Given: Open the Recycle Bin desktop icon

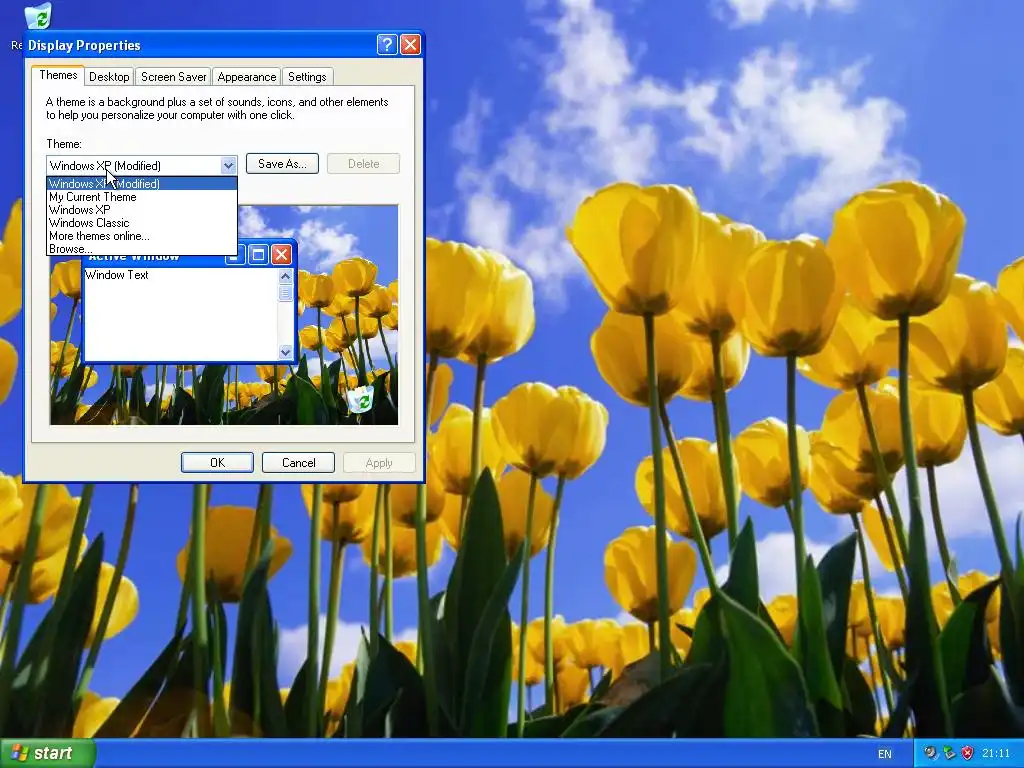Looking at the screenshot, I should [x=37, y=16].
